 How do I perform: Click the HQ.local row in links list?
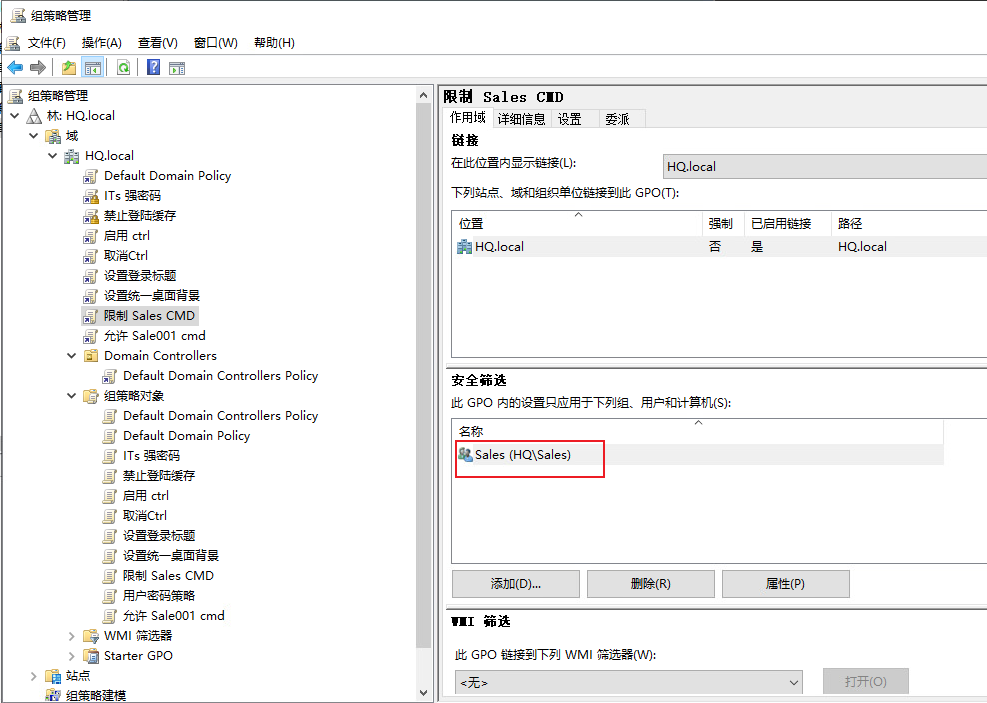[x=719, y=247]
